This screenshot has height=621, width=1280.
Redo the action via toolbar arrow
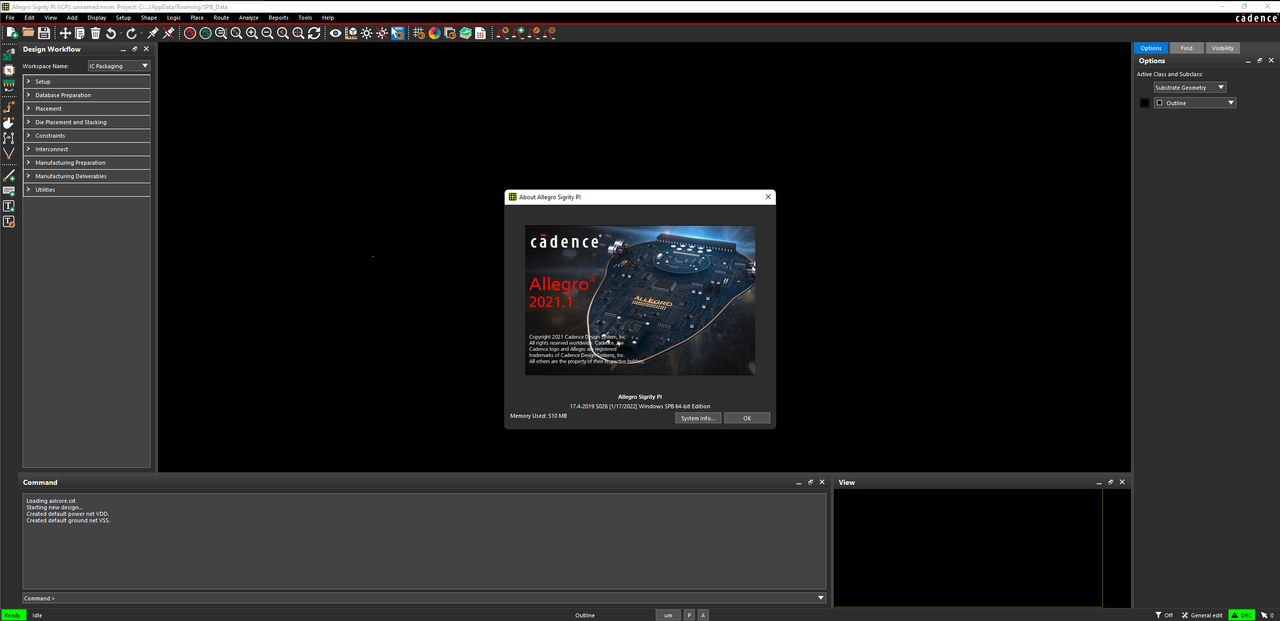click(x=131, y=33)
